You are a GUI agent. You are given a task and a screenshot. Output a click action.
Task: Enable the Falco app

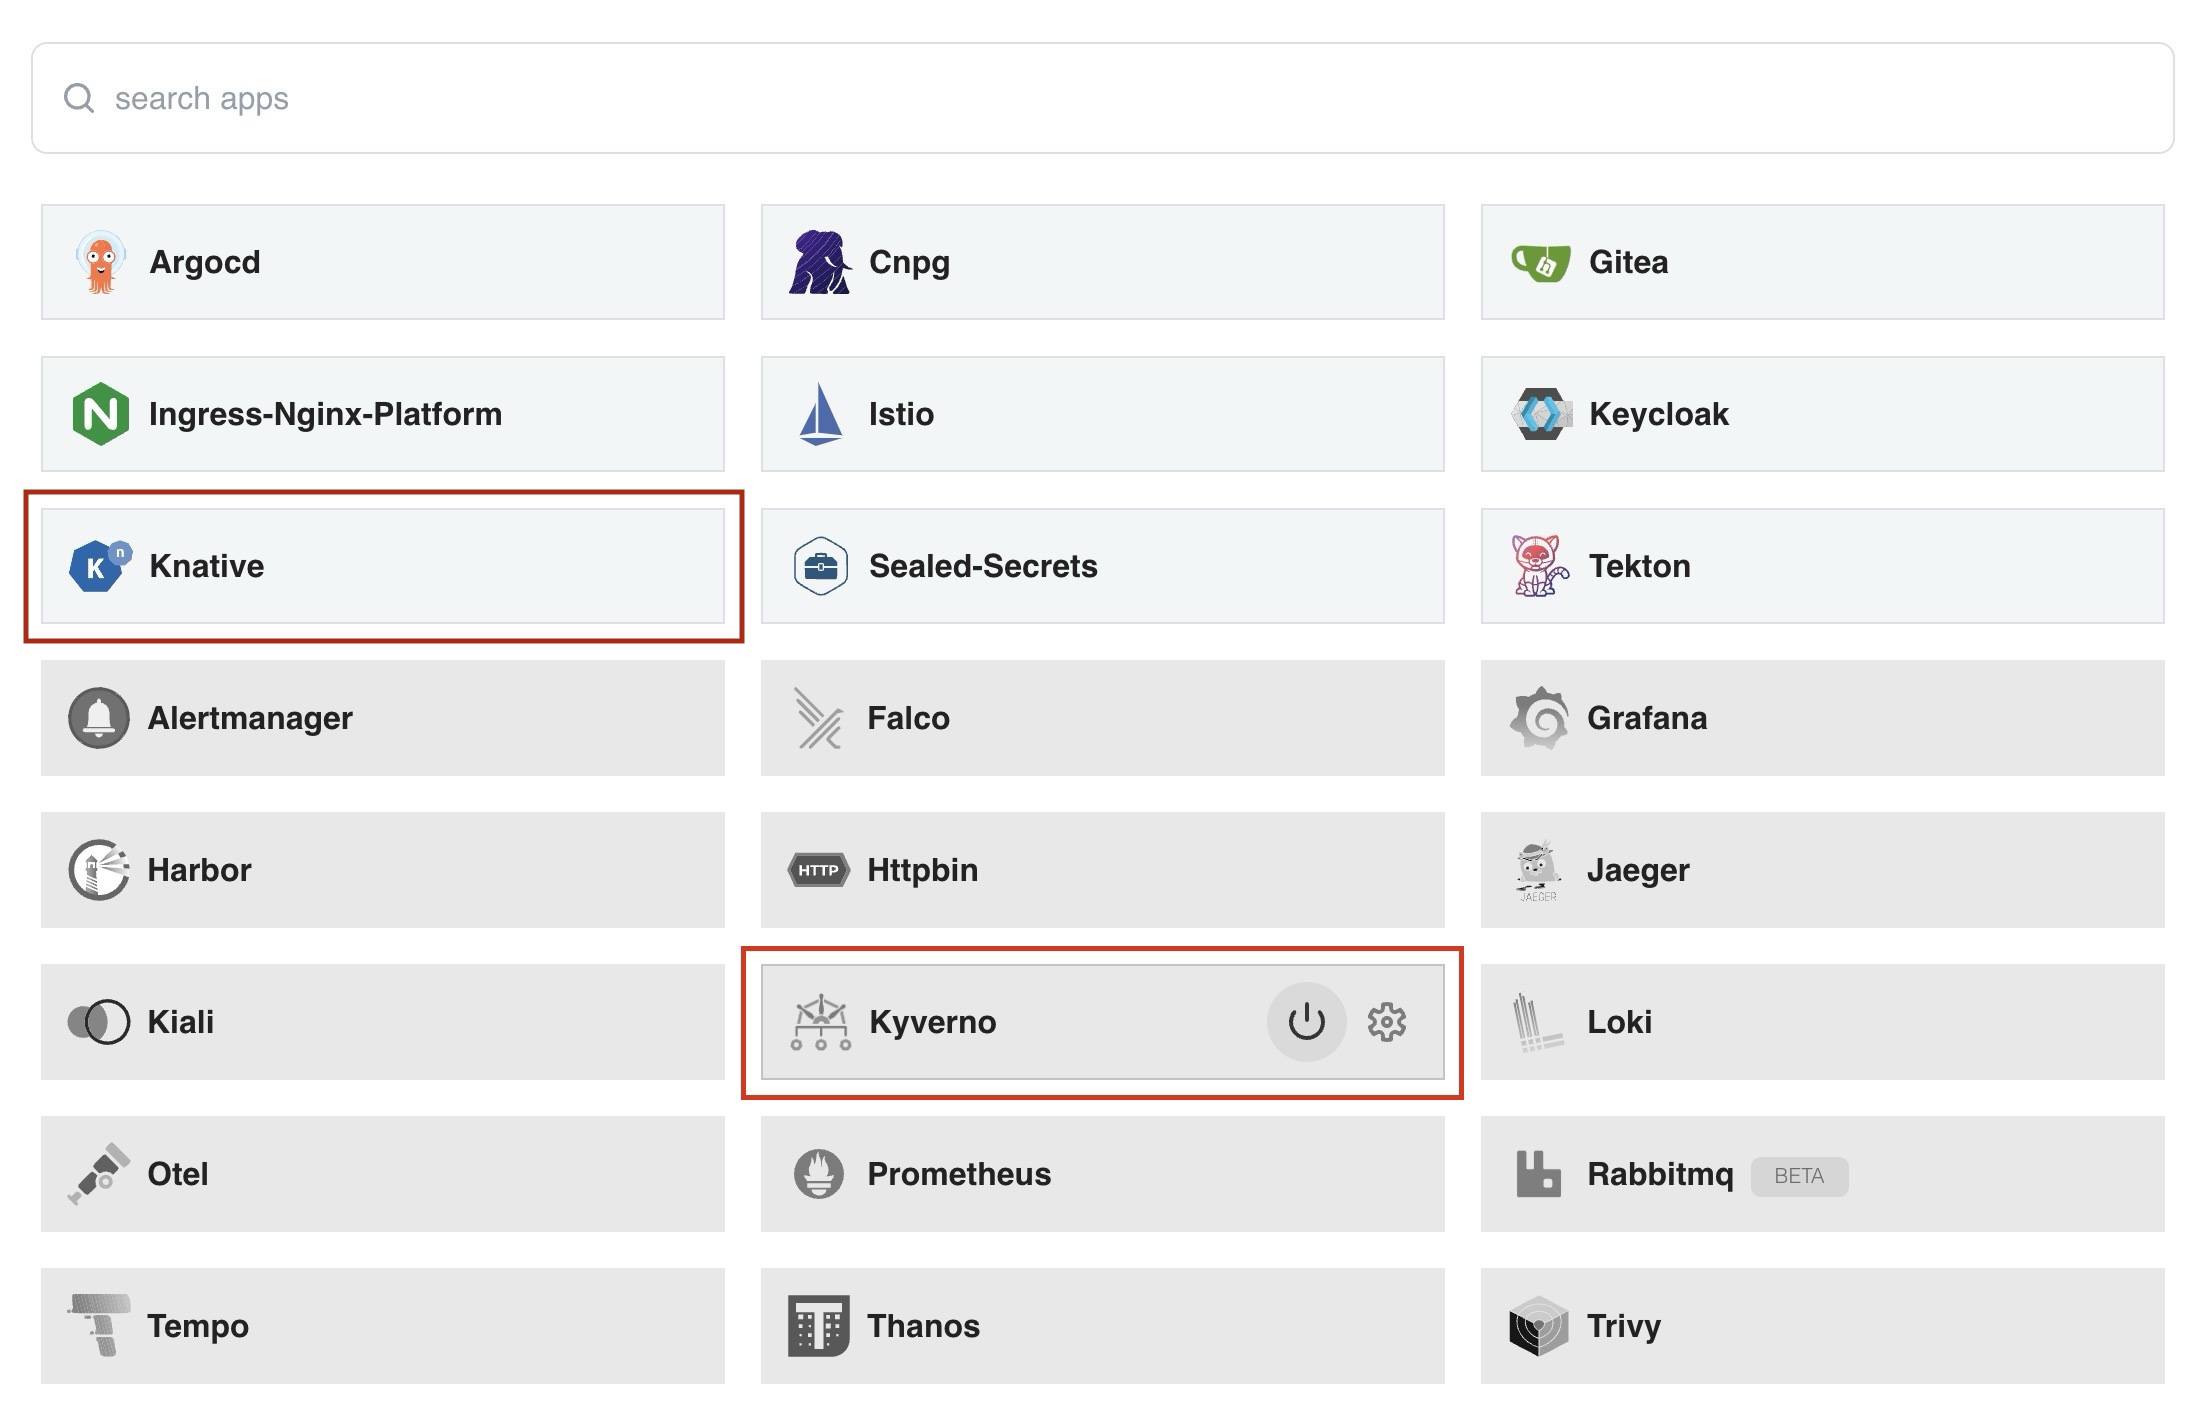click(x=1100, y=717)
